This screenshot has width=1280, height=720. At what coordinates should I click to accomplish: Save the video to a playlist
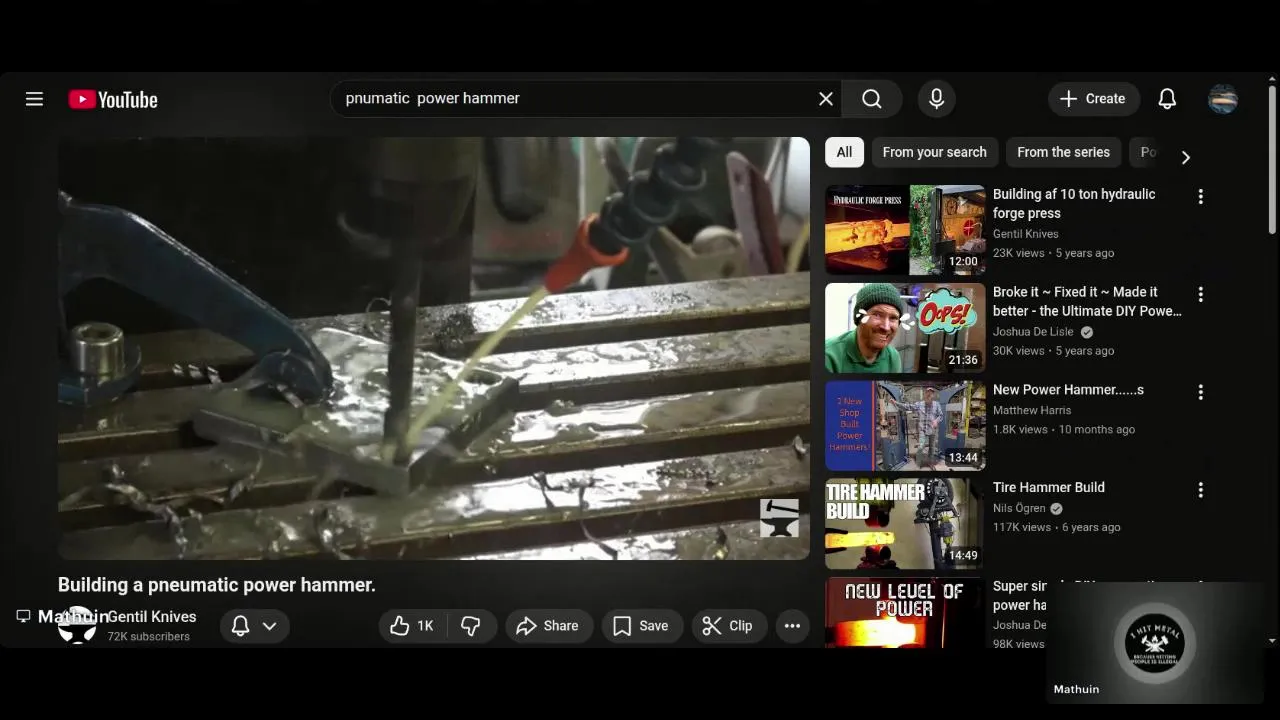point(641,626)
